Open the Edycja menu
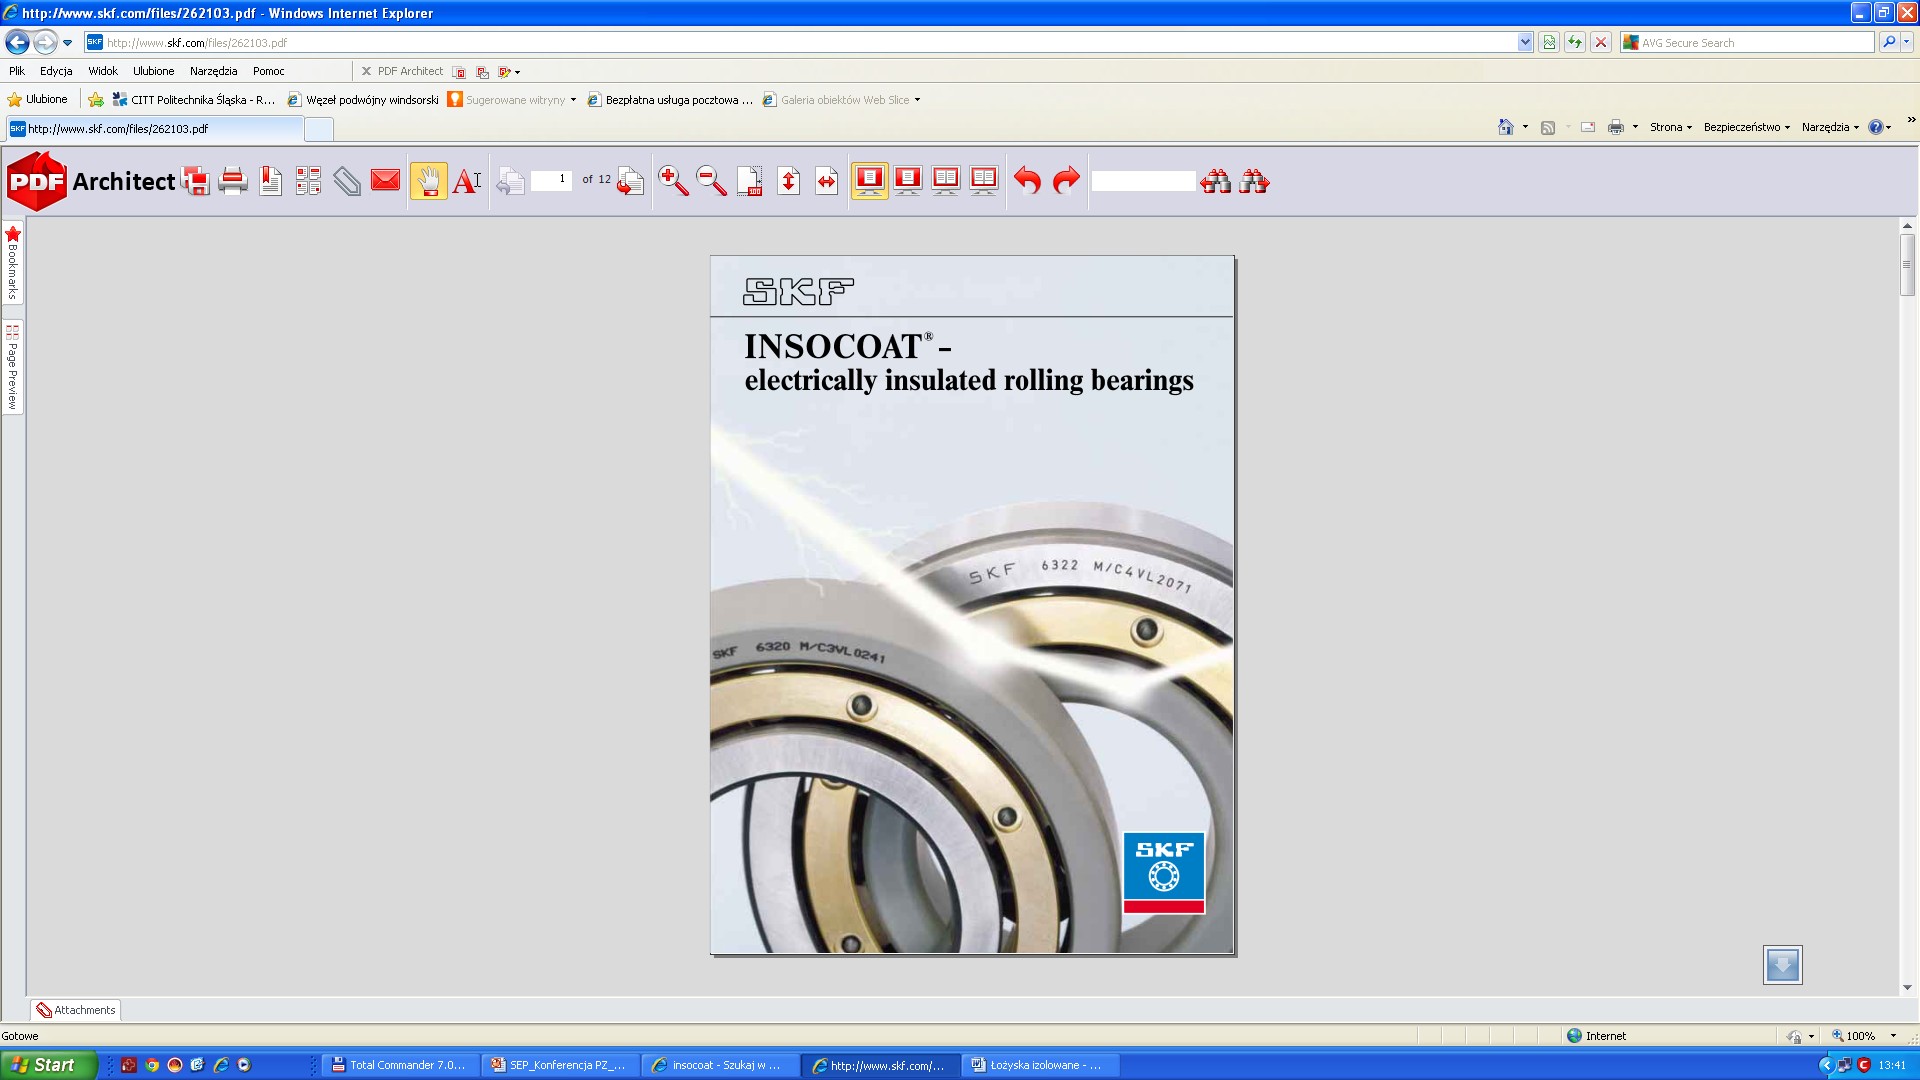Image resolution: width=1920 pixels, height=1080 pixels. (56, 71)
